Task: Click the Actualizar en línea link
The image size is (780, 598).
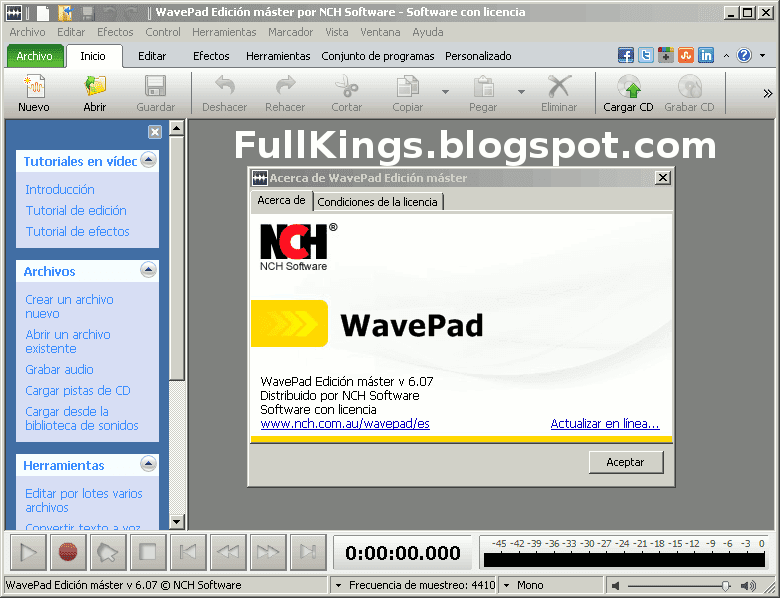Action: [x=605, y=424]
